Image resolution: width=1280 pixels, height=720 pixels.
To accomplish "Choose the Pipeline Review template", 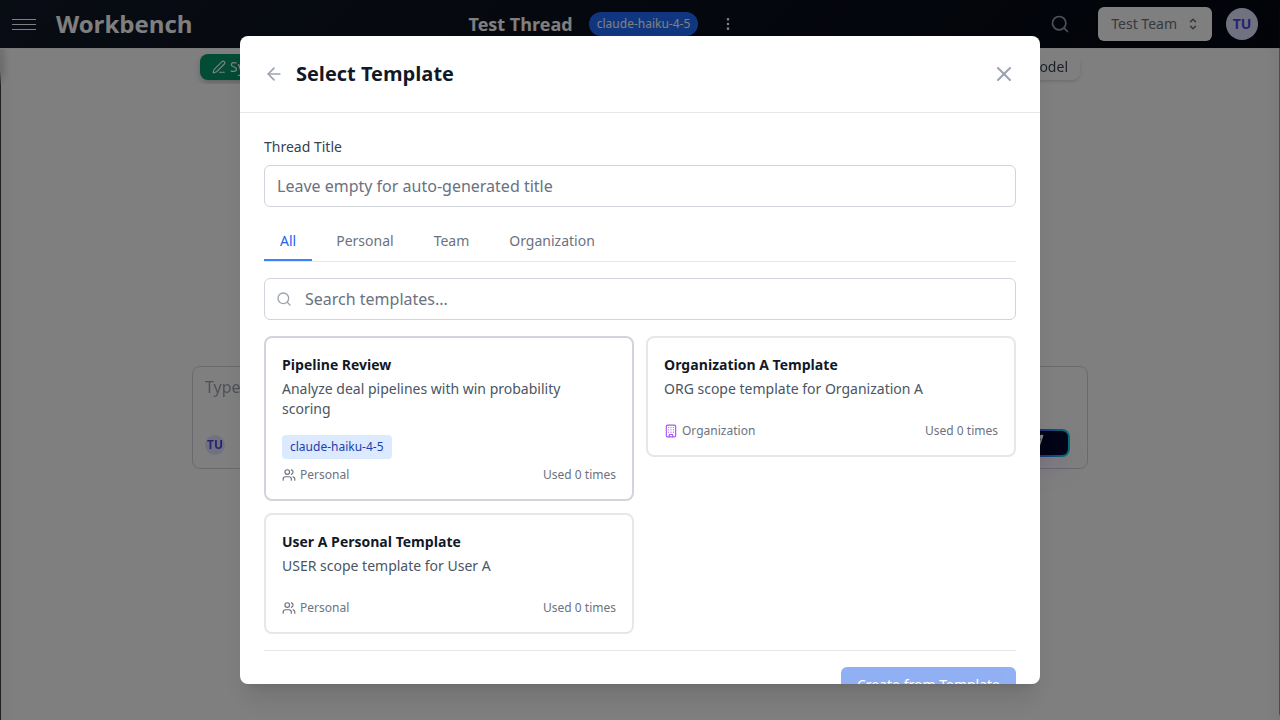I will [x=448, y=417].
